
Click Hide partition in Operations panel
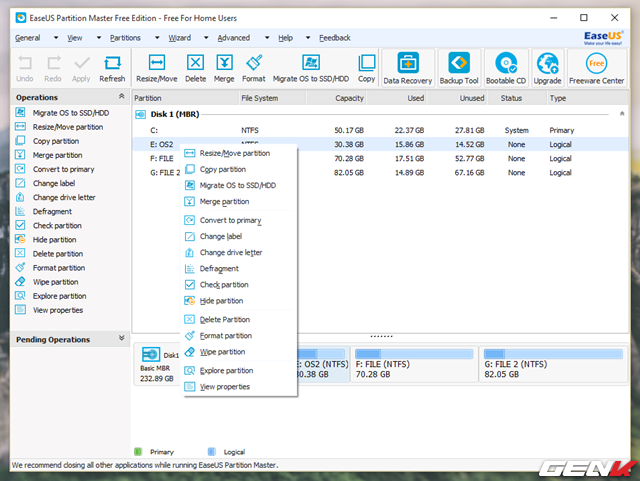pyautogui.click(x=54, y=240)
